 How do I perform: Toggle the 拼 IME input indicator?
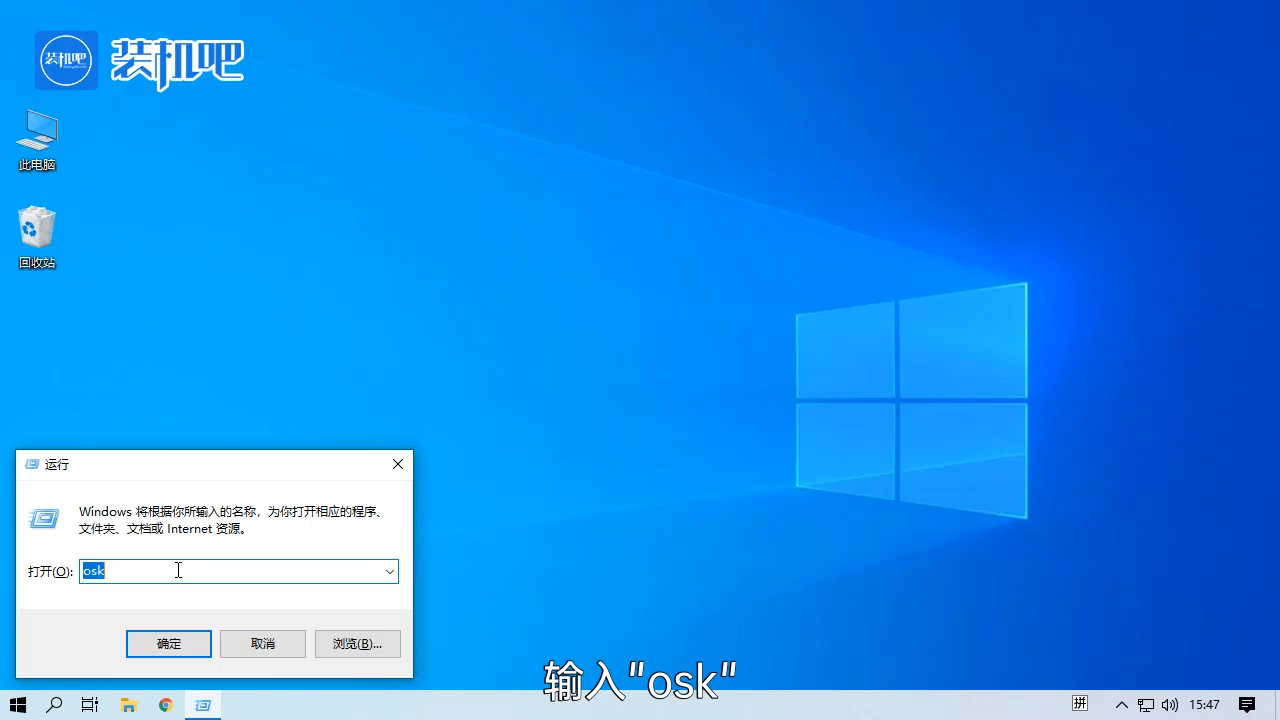(1080, 705)
